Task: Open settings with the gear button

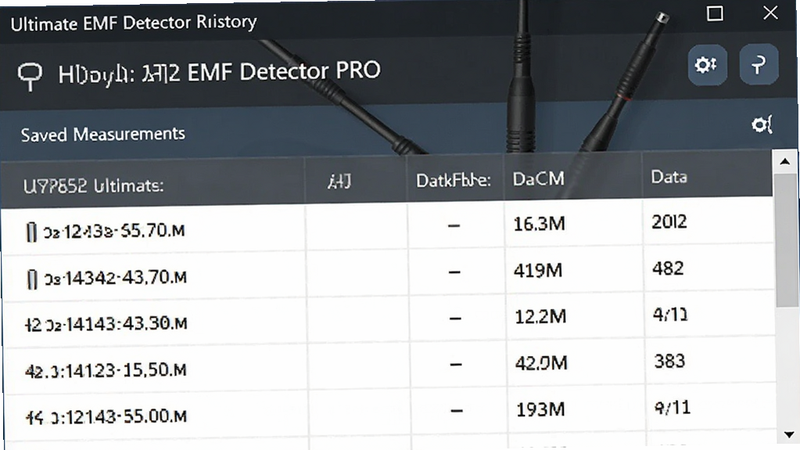Action: 707,65
